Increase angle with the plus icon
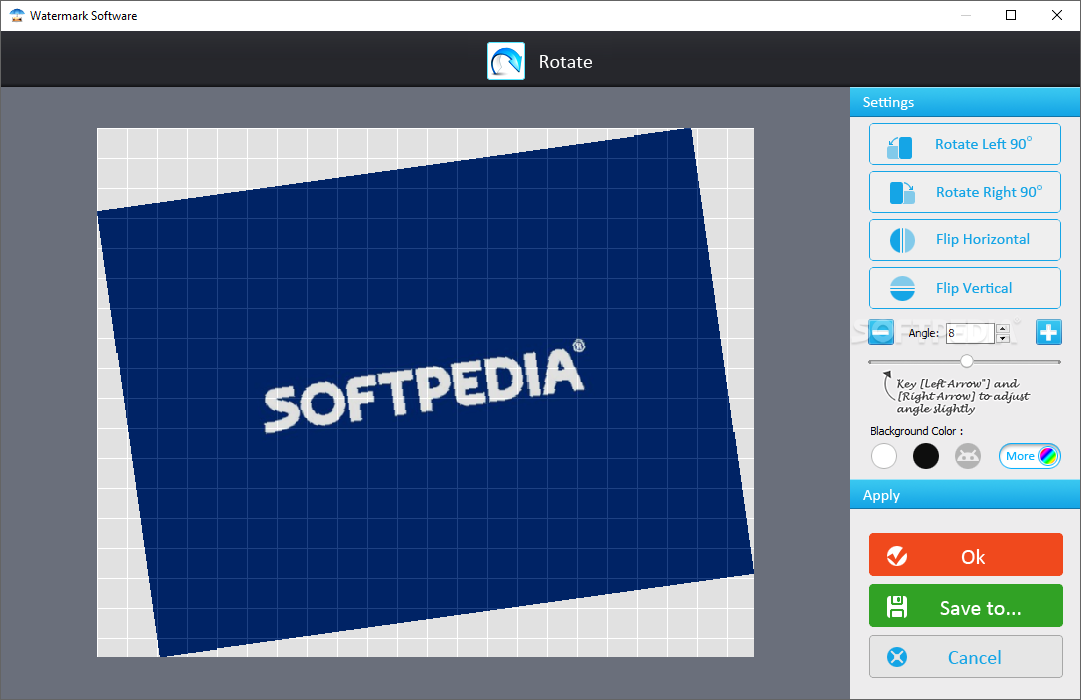The width and height of the screenshot is (1081, 700). [x=1049, y=332]
